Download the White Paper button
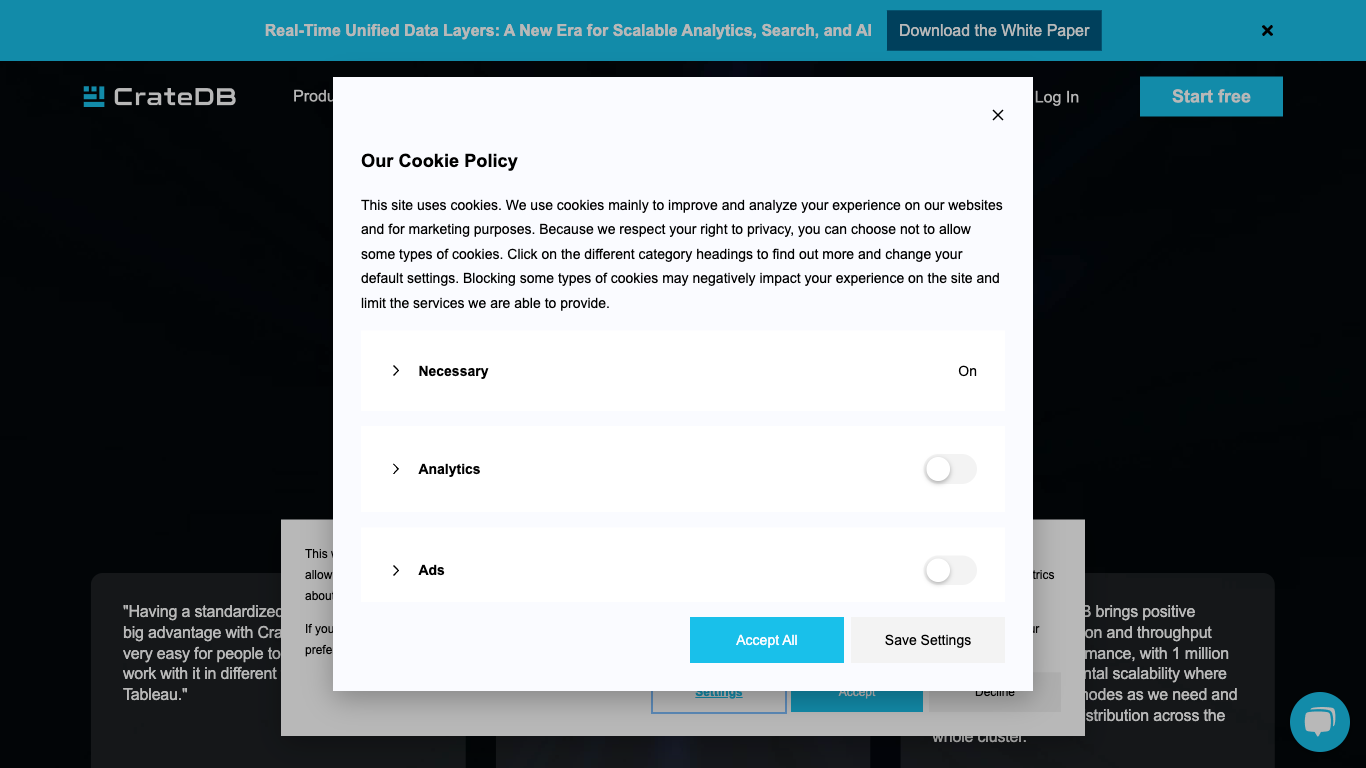1366x768 pixels. 994,31
